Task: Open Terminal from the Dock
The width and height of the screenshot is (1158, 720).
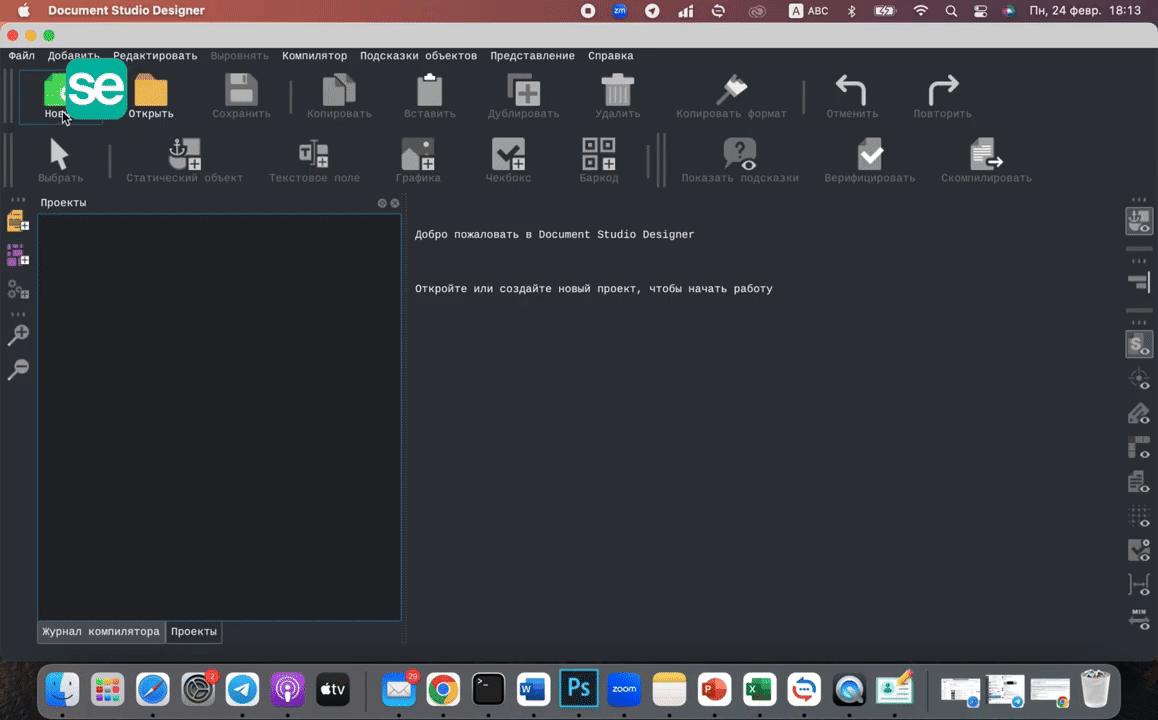Action: point(488,689)
